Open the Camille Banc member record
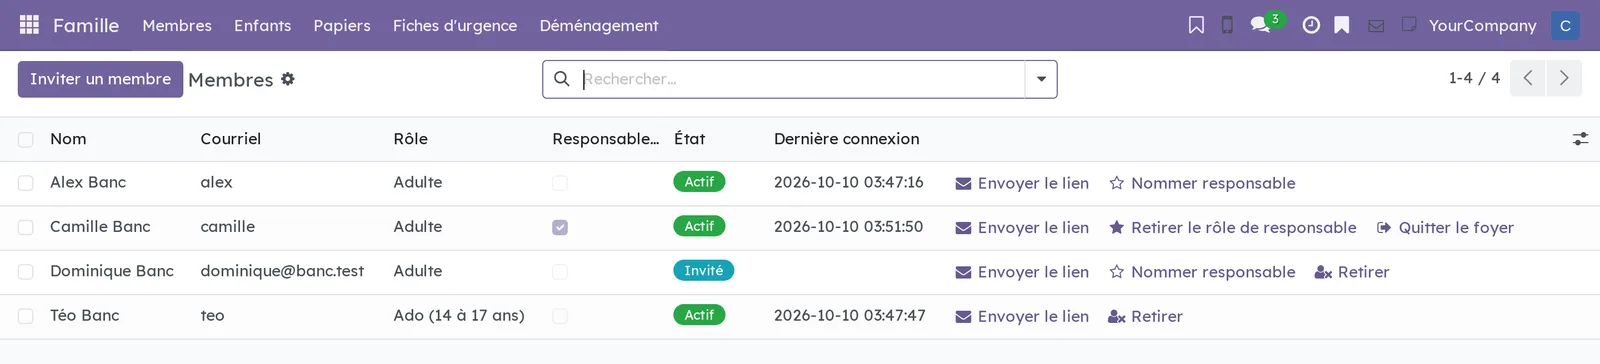 [x=100, y=226]
